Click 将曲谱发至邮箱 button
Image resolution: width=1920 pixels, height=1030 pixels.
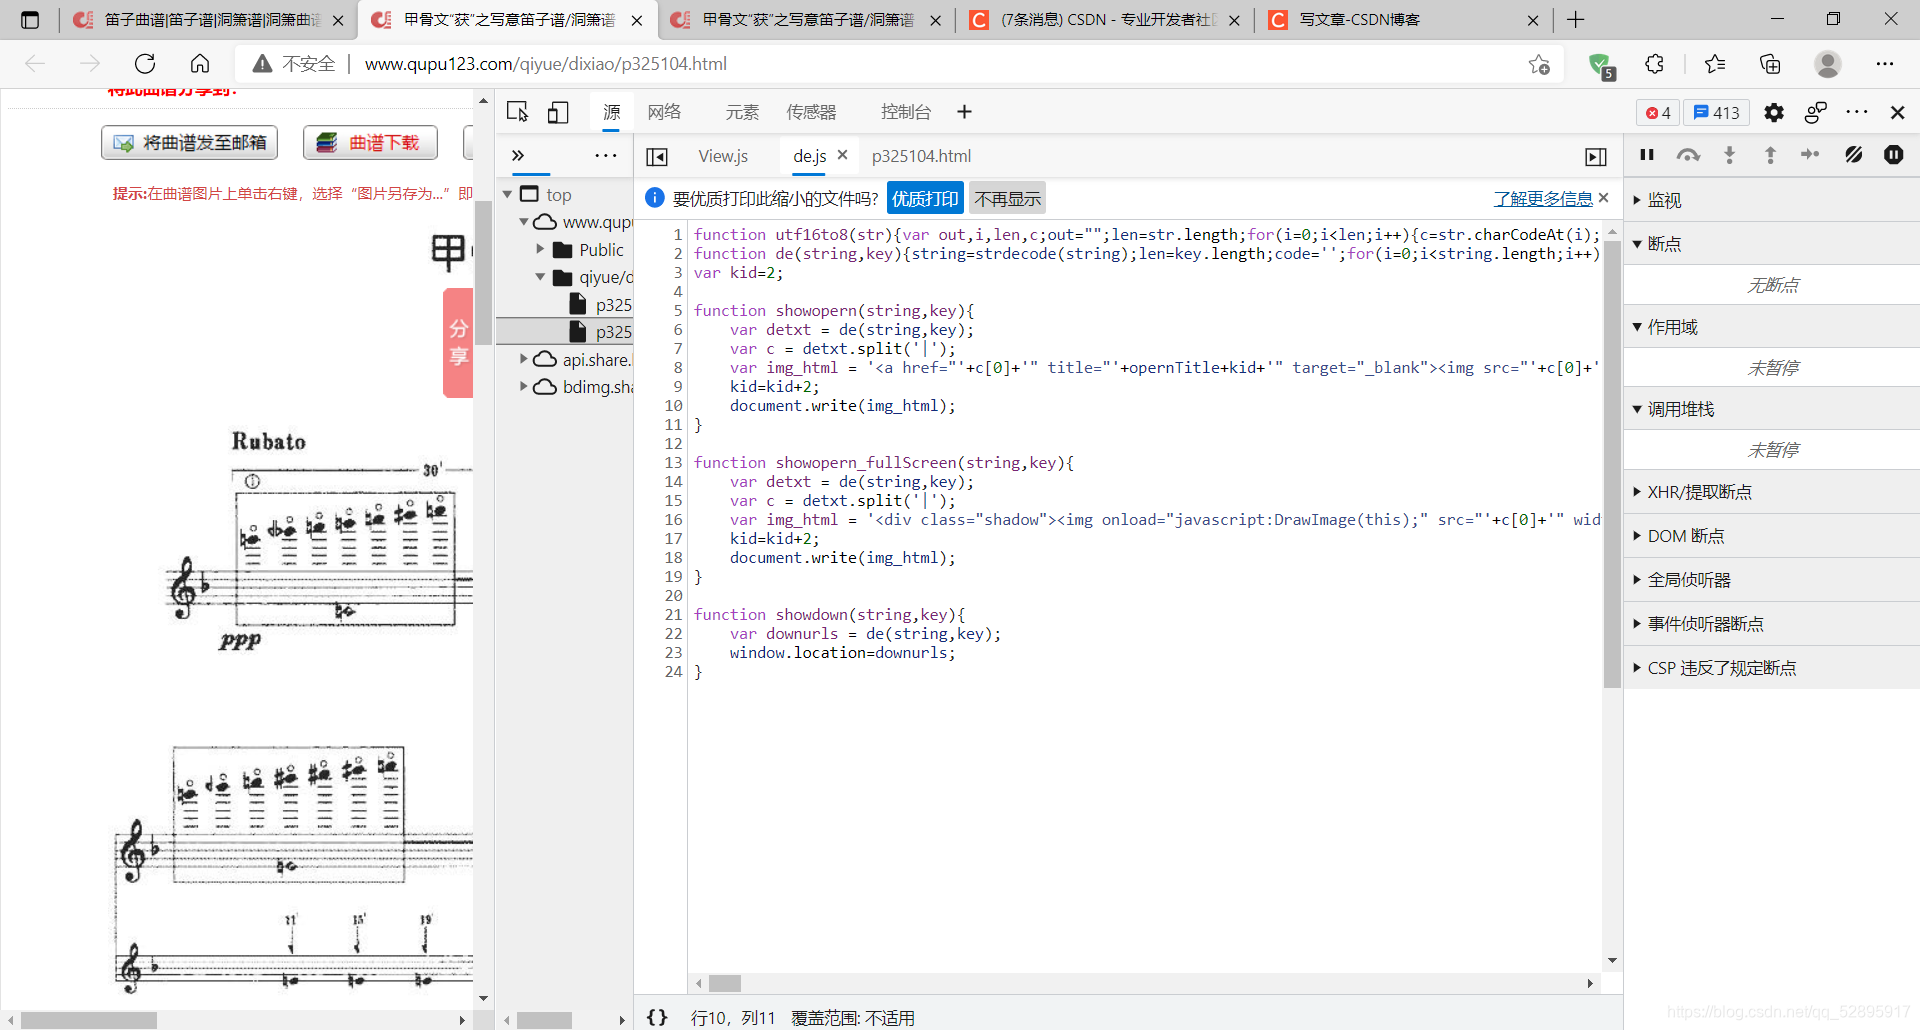pos(190,143)
